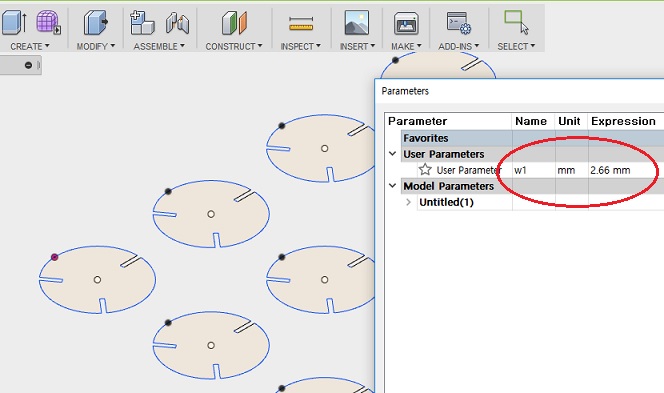Open the ASSEMBLE dropdown menu
The width and height of the screenshot is (664, 393).
click(159, 46)
